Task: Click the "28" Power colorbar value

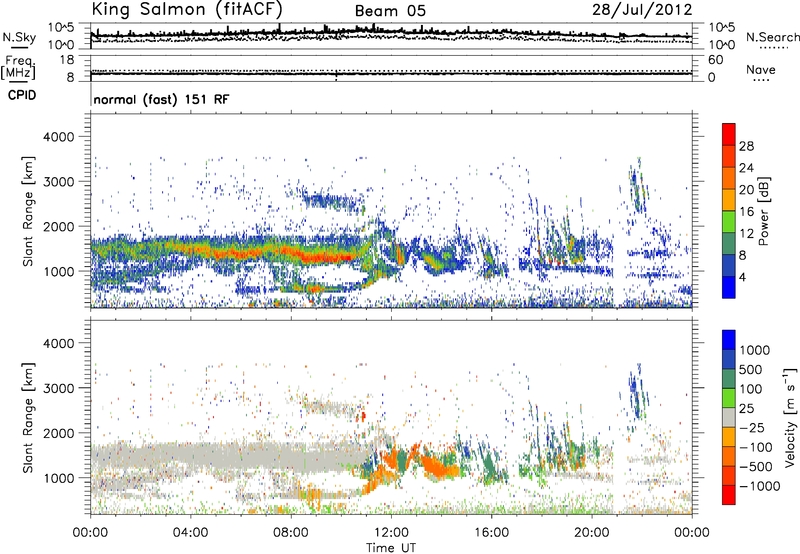Action: 746,146
